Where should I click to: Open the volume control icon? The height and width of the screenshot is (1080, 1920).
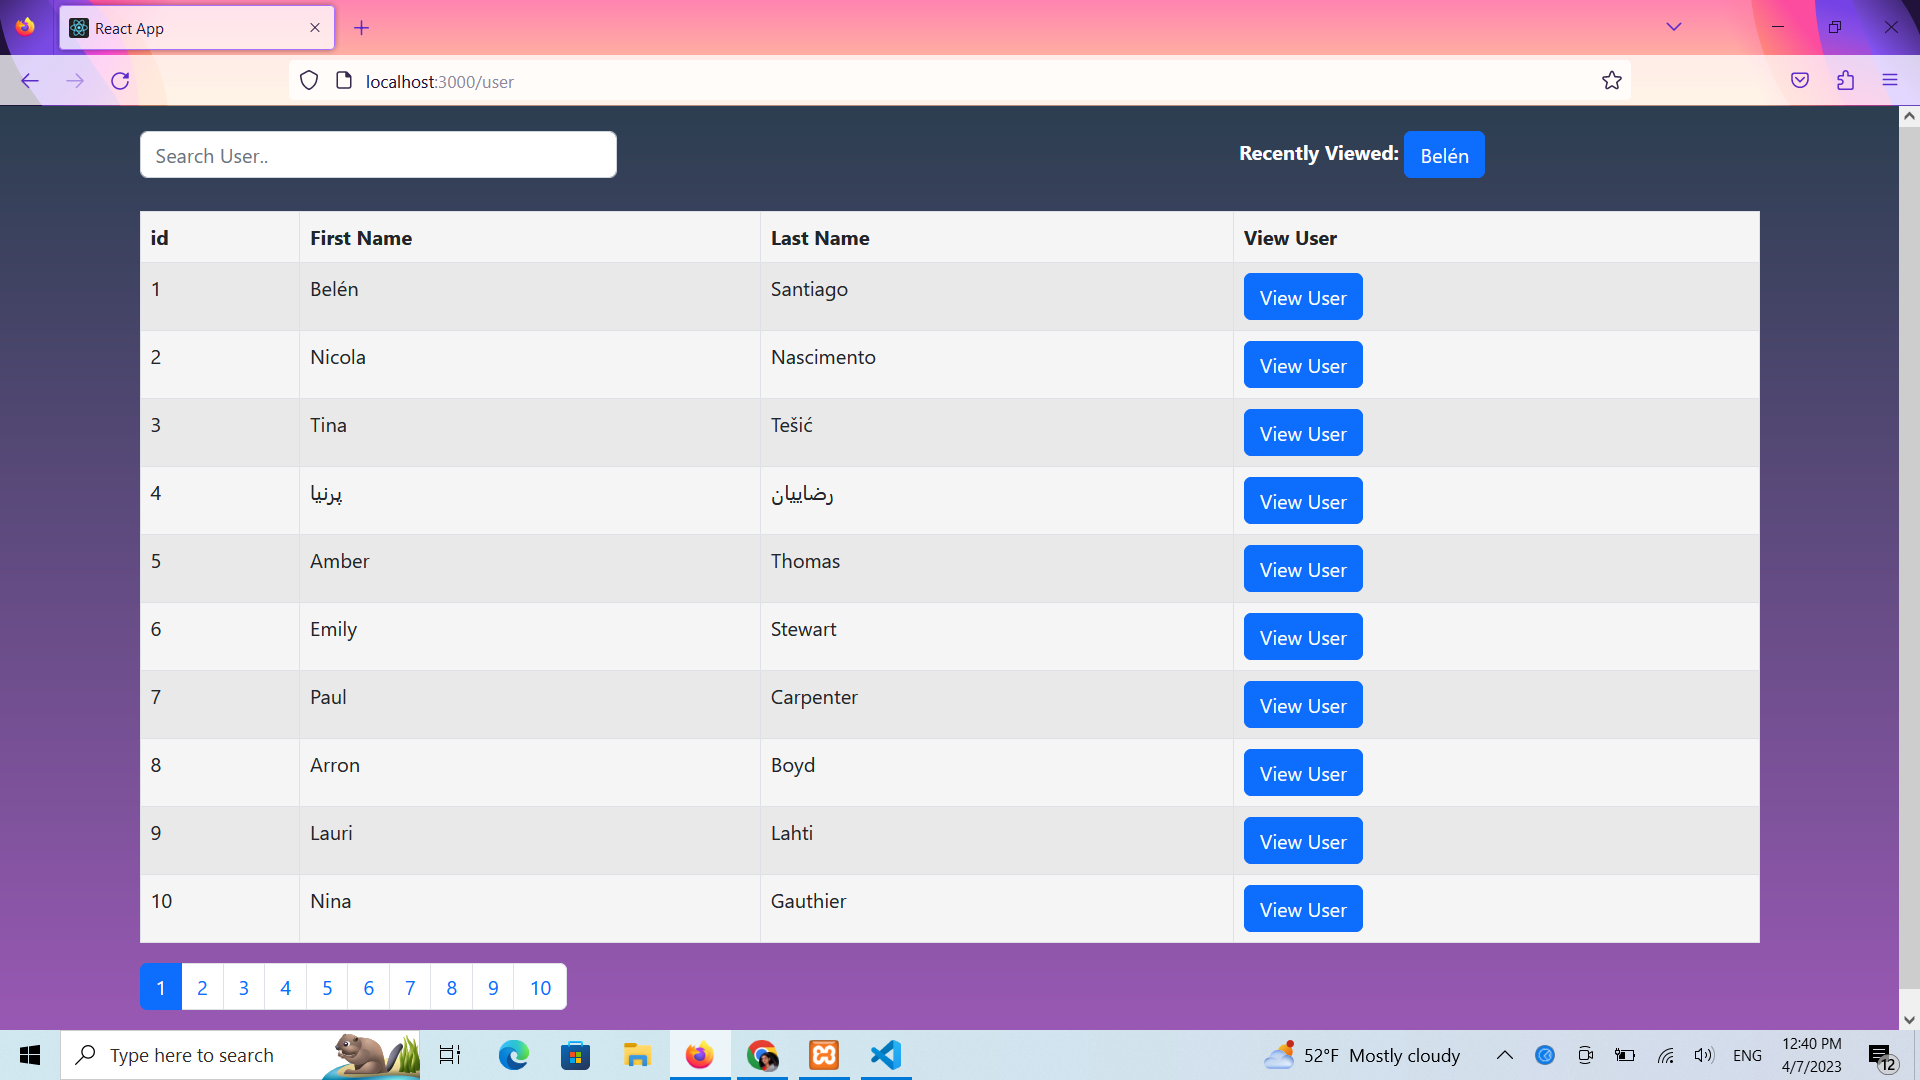pos(1704,1055)
